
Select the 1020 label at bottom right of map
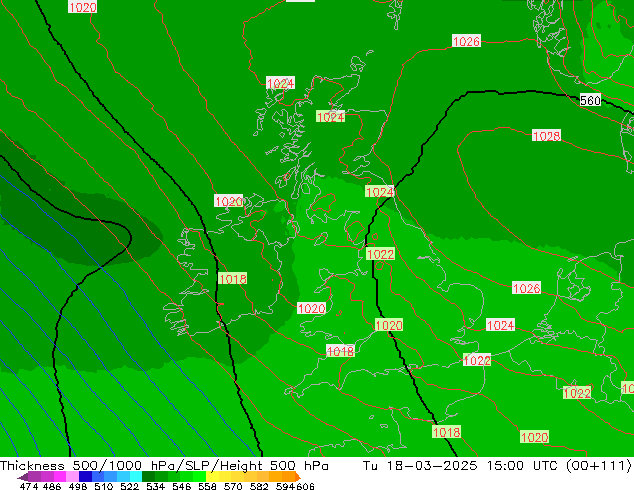click(534, 437)
